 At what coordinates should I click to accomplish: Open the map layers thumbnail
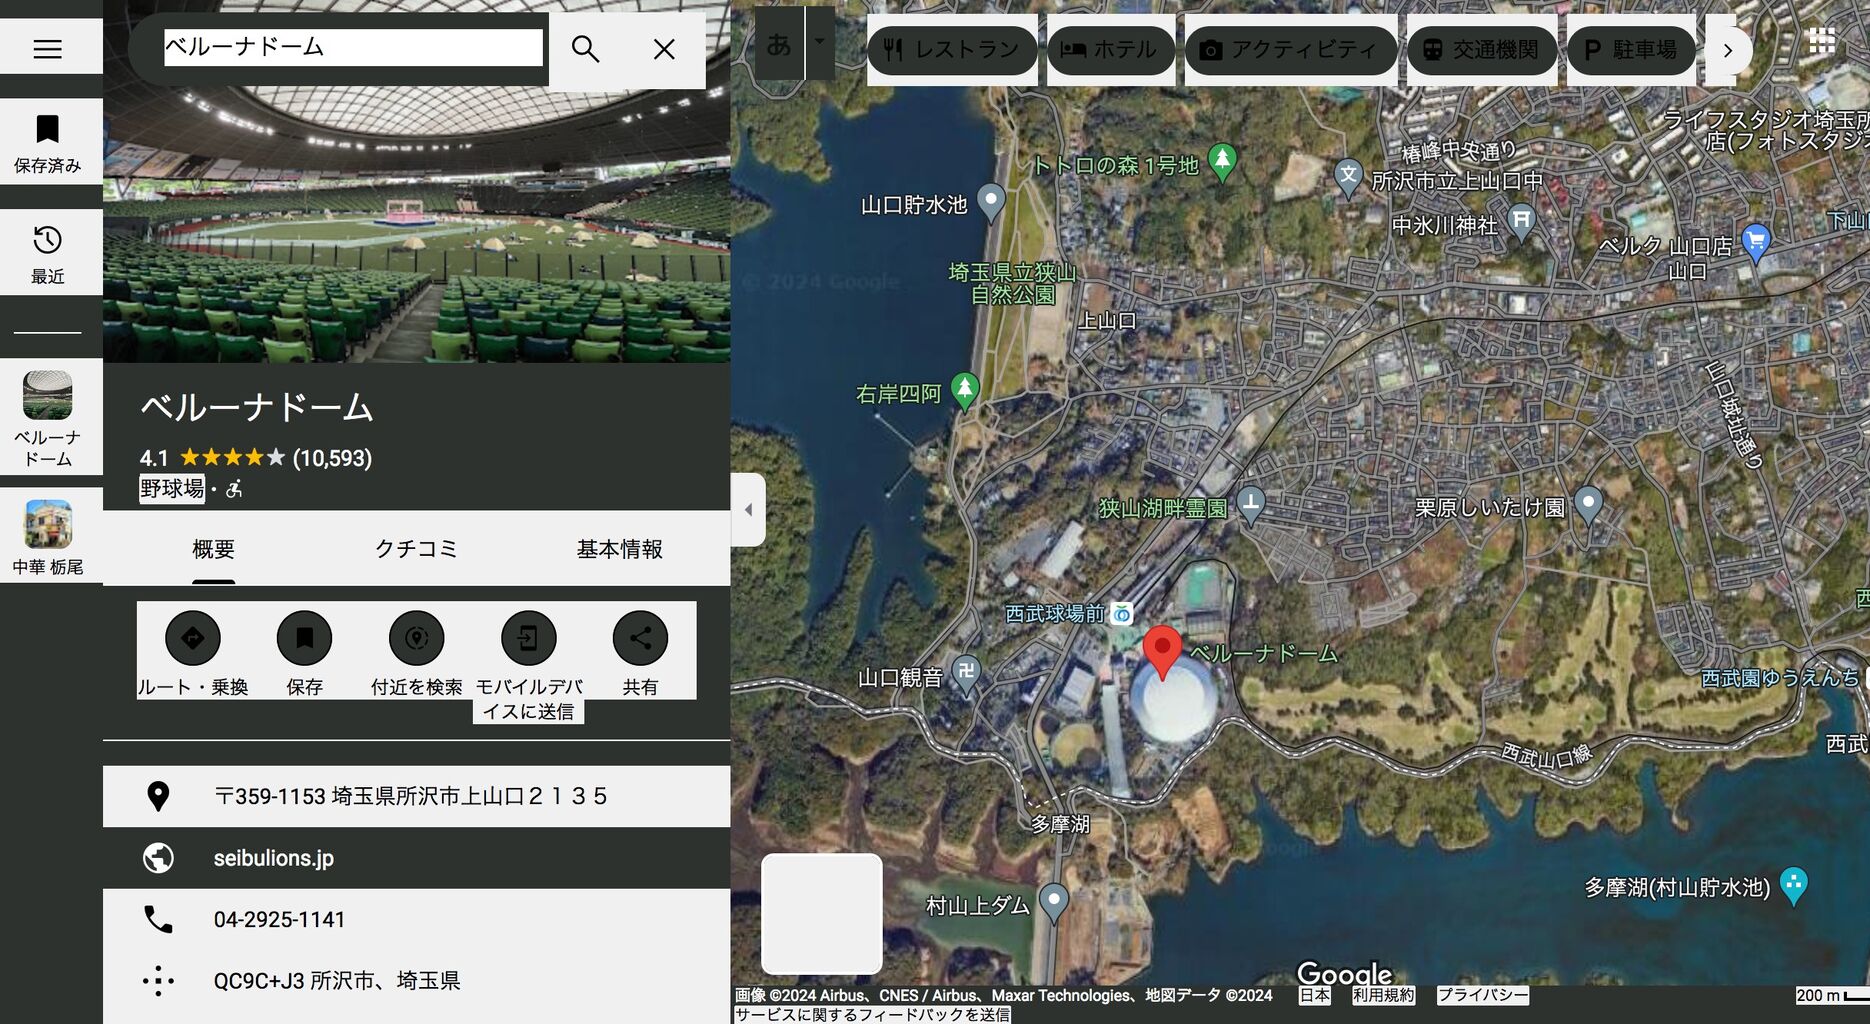tap(822, 914)
